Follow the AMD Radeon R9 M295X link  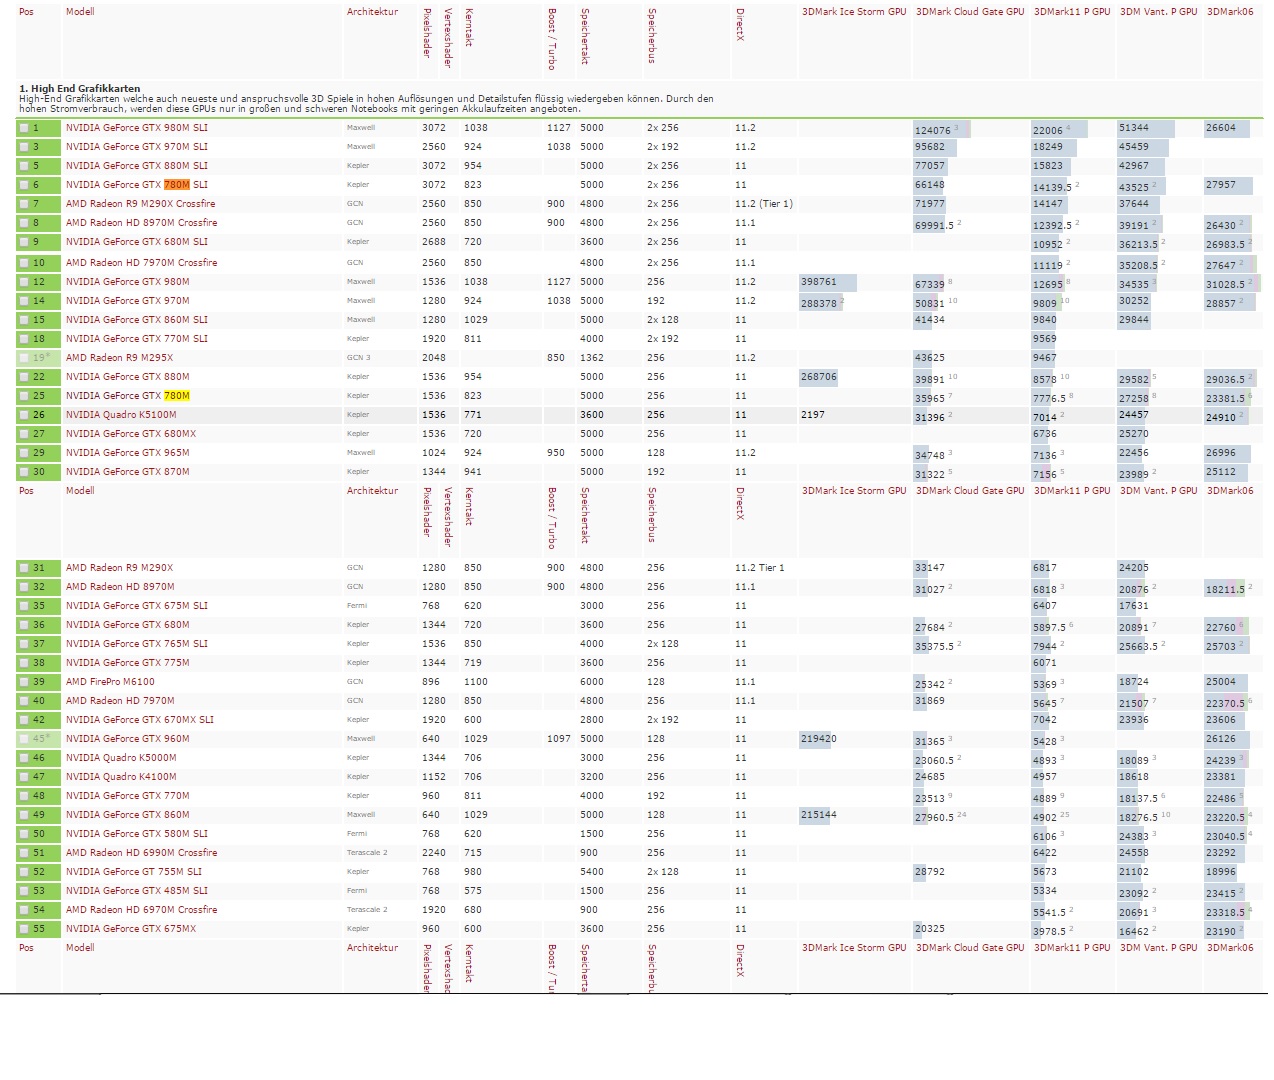pos(119,358)
